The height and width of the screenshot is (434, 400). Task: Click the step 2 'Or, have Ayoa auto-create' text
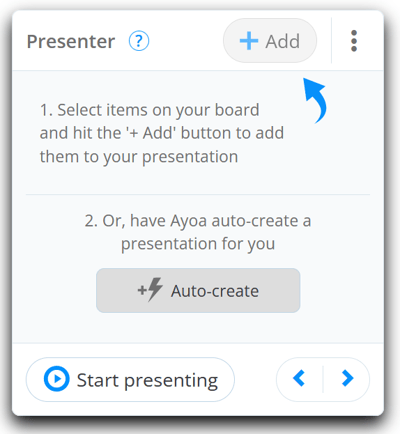(198, 221)
